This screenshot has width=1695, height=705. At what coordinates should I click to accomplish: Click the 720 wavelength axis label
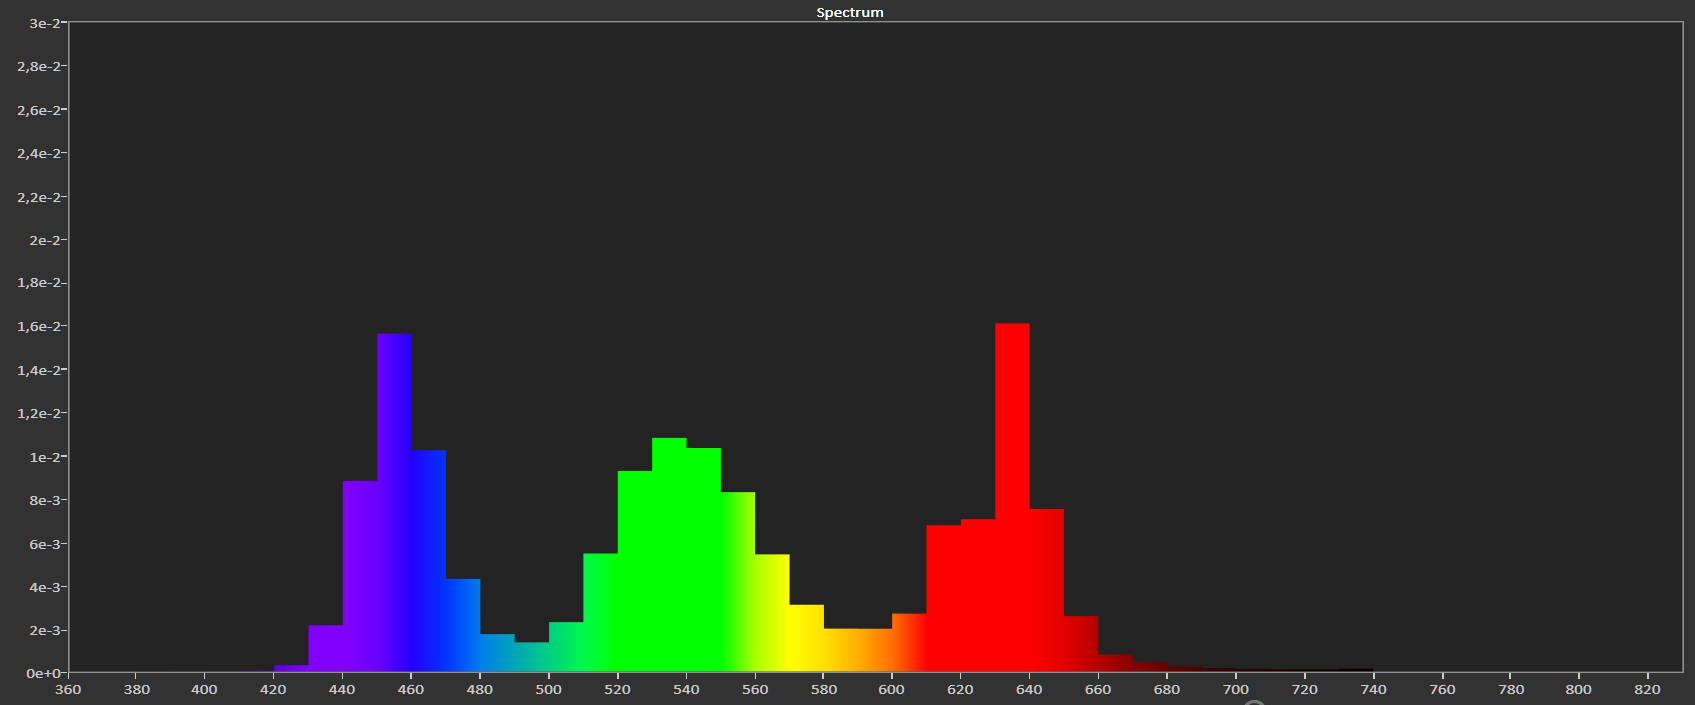pyautogui.click(x=1305, y=689)
